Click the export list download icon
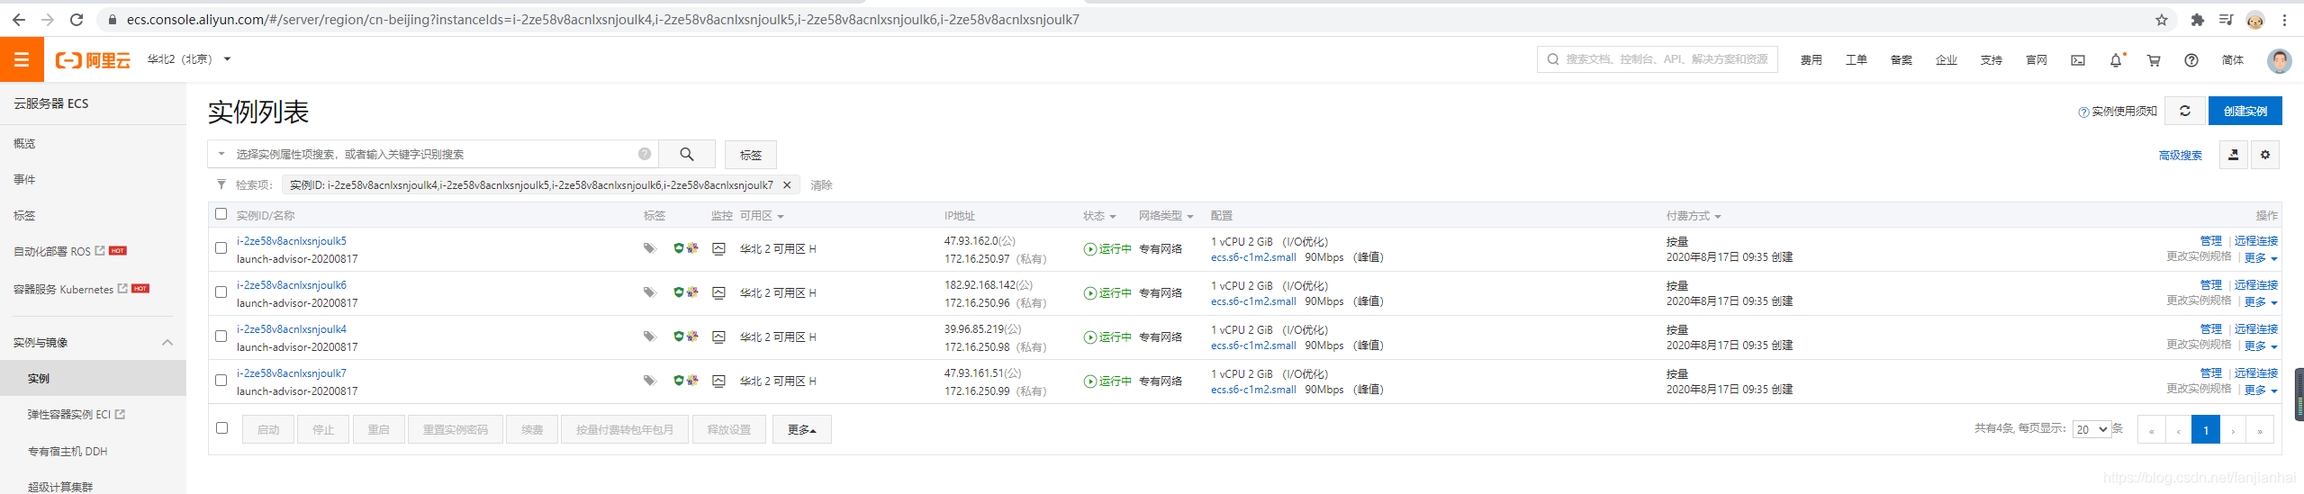 (2233, 155)
